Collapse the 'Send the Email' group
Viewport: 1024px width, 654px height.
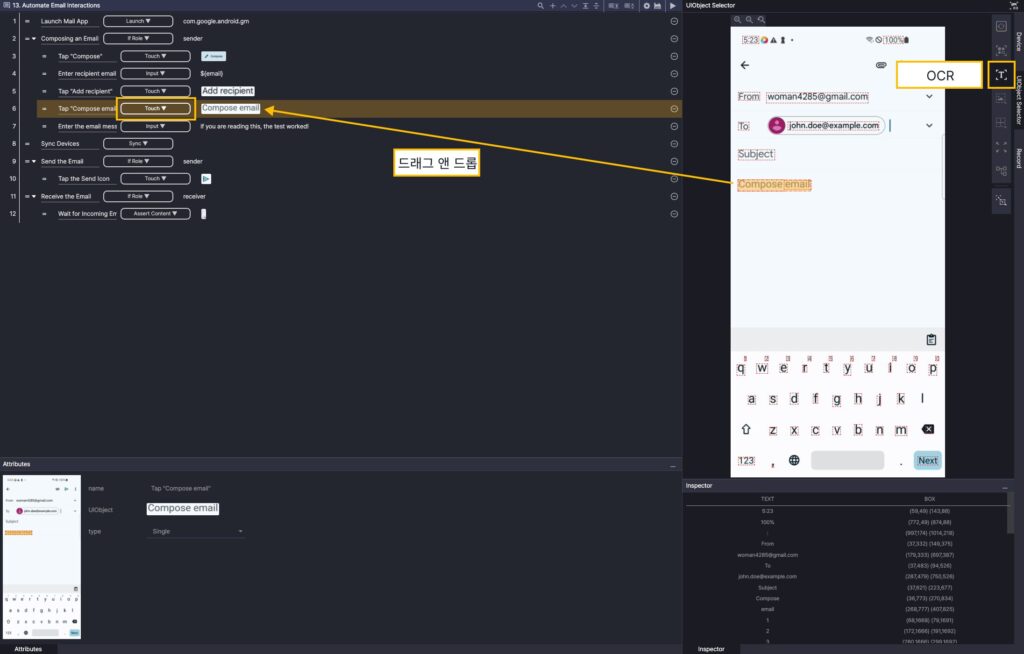(34, 161)
